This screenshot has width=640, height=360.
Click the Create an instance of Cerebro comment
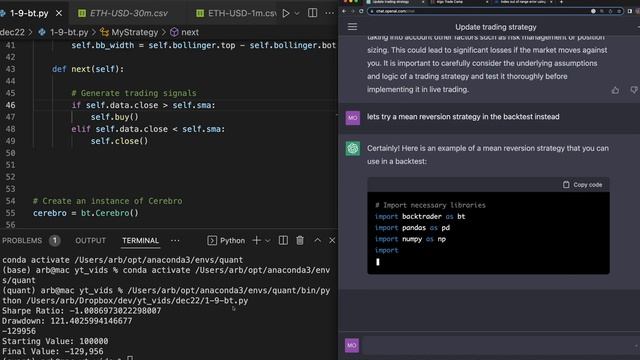click(x=108, y=201)
